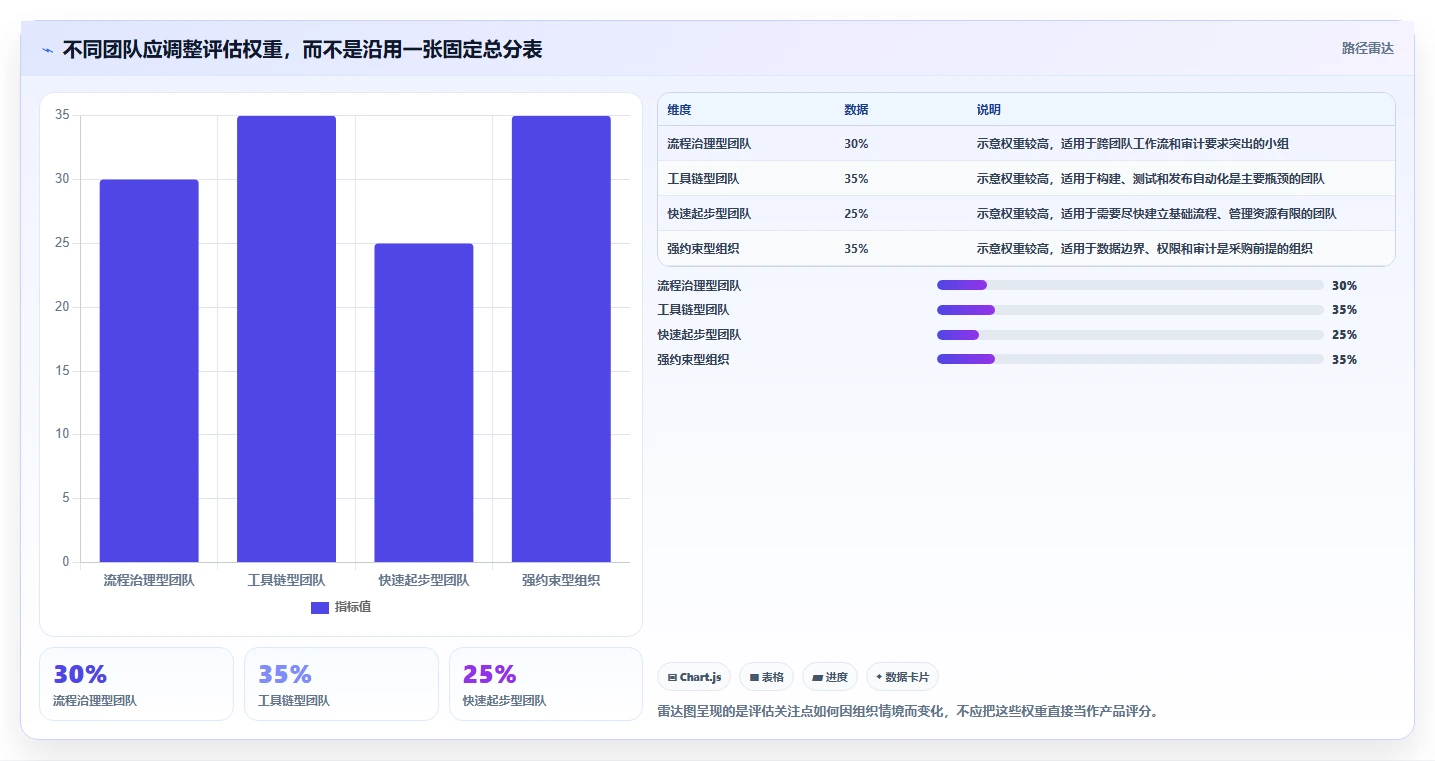Click the 流程治理型团队 bar in the chart
Viewport: 1435px width, 761px height.
149,371
